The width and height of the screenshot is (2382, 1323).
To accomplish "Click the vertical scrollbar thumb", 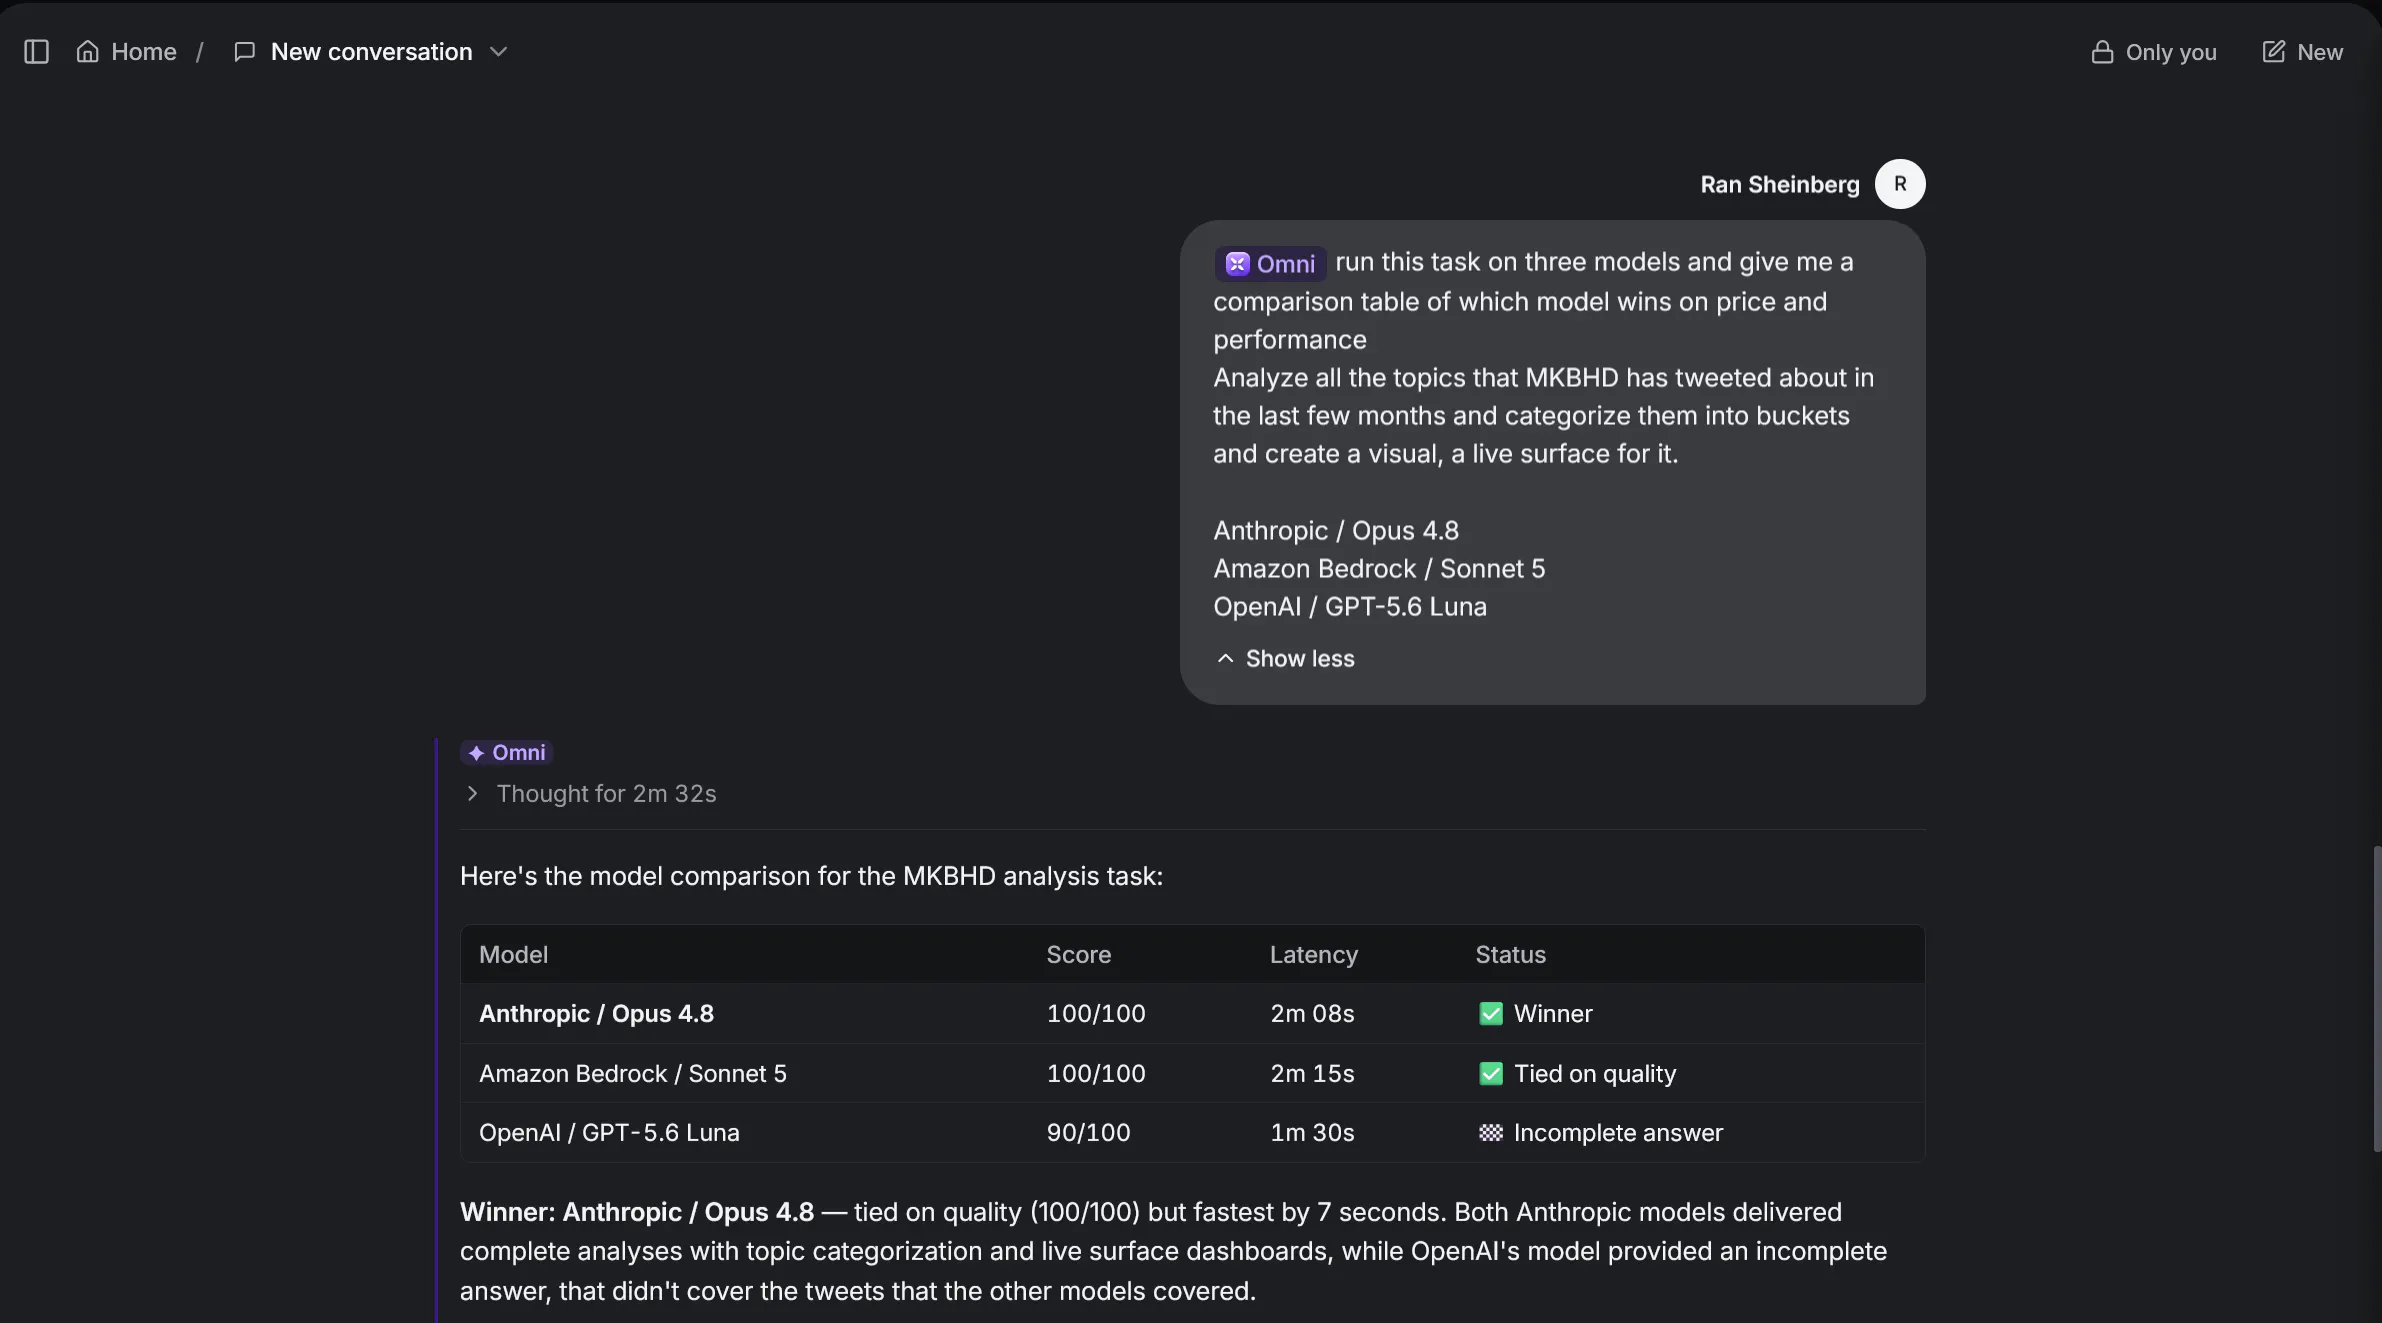I will coord(2376,999).
